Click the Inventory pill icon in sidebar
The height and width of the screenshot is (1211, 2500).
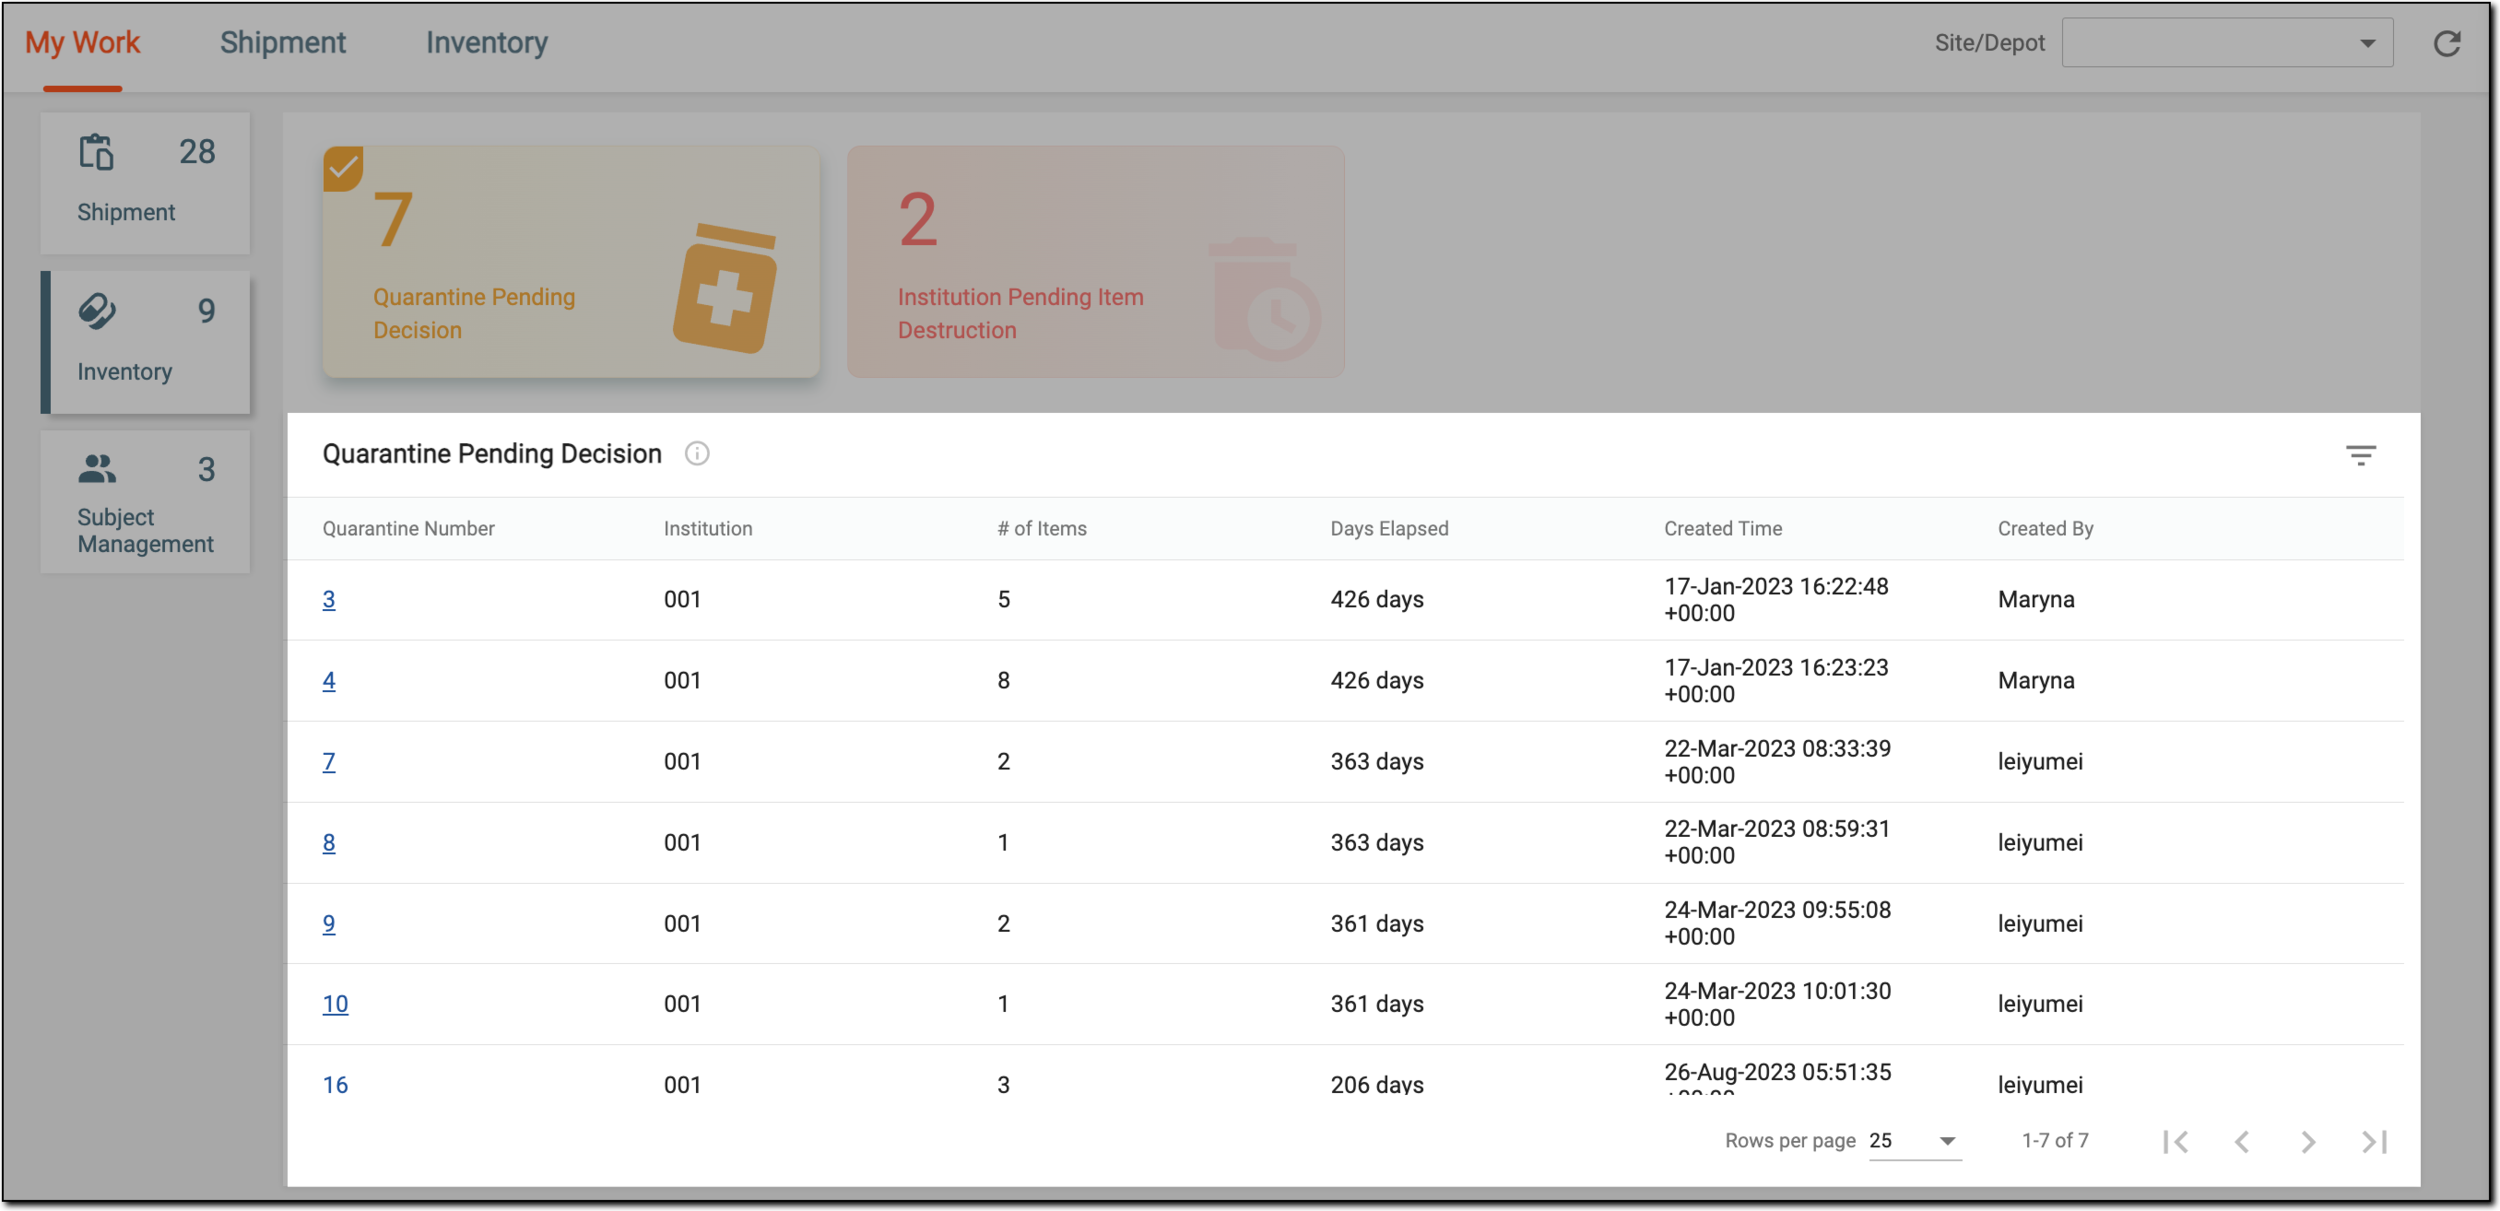point(97,311)
